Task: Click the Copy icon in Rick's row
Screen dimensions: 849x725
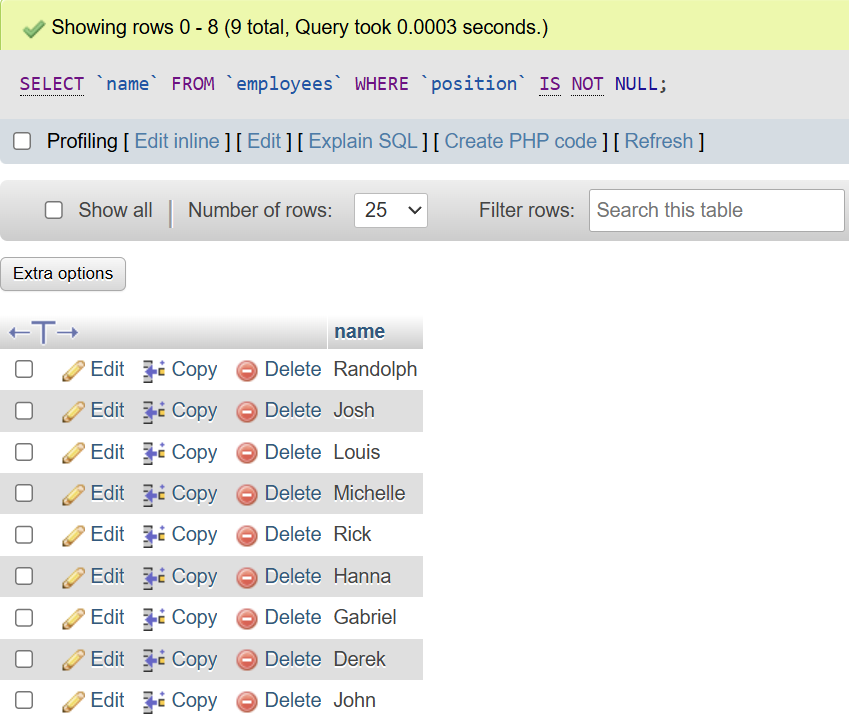Action: 154,535
